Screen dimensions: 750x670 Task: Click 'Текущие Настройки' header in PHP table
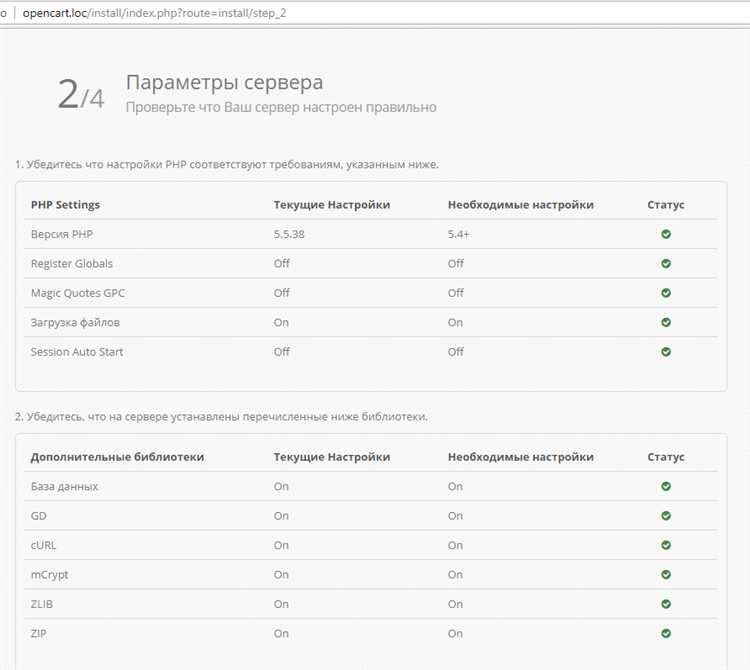click(332, 205)
